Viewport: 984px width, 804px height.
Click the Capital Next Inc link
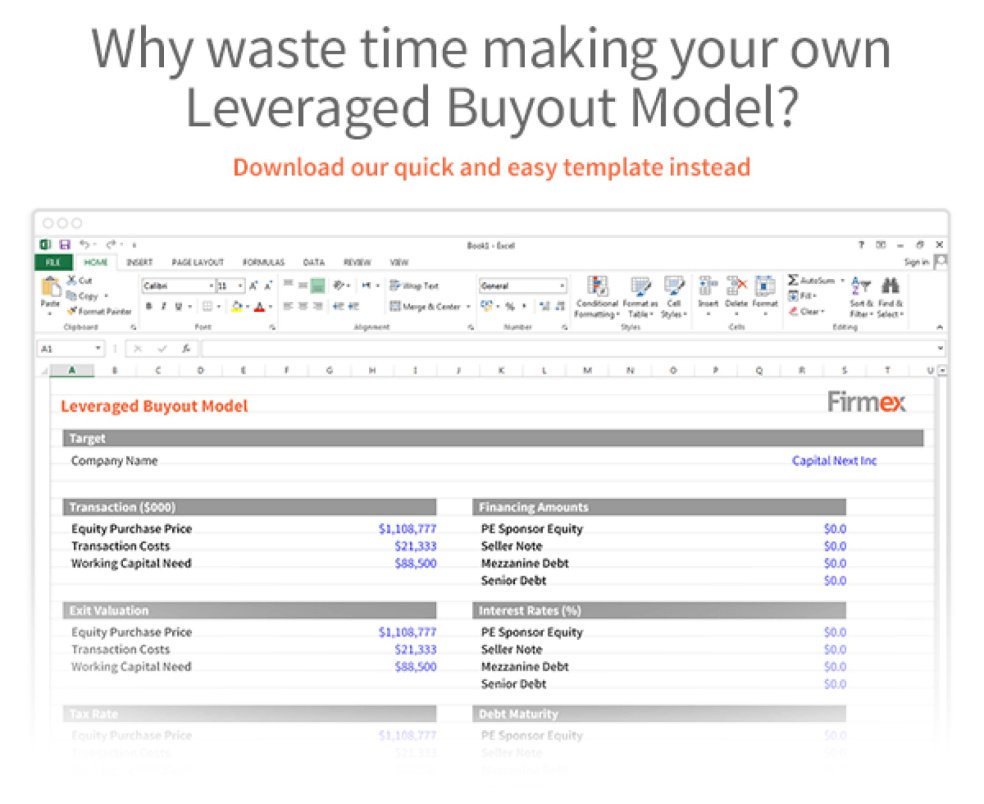click(x=834, y=460)
